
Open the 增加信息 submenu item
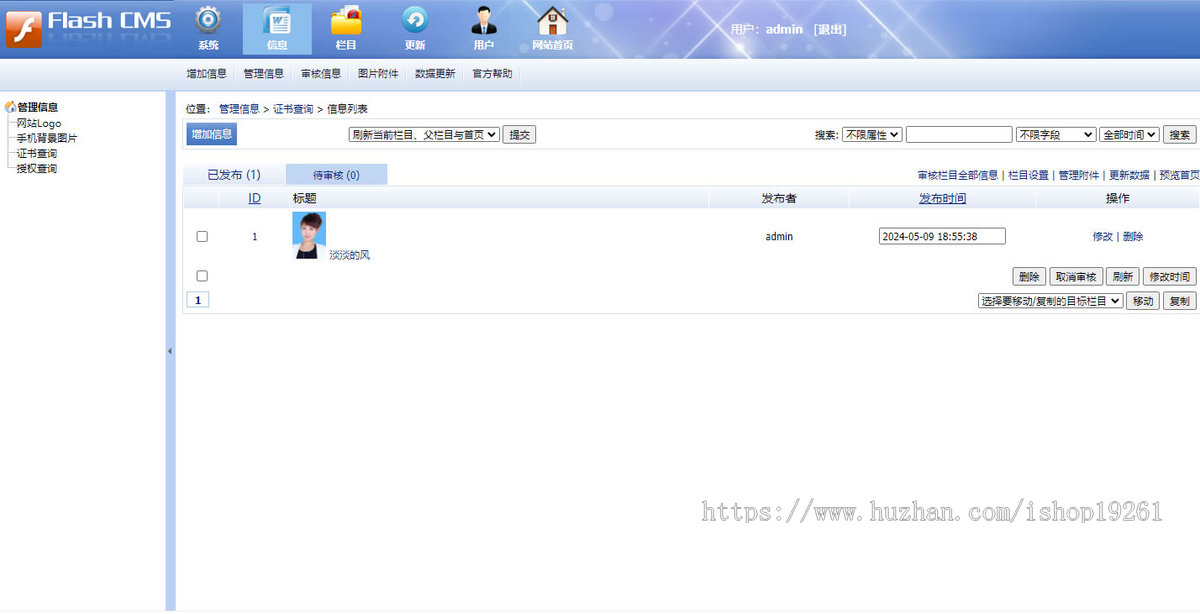[206, 74]
